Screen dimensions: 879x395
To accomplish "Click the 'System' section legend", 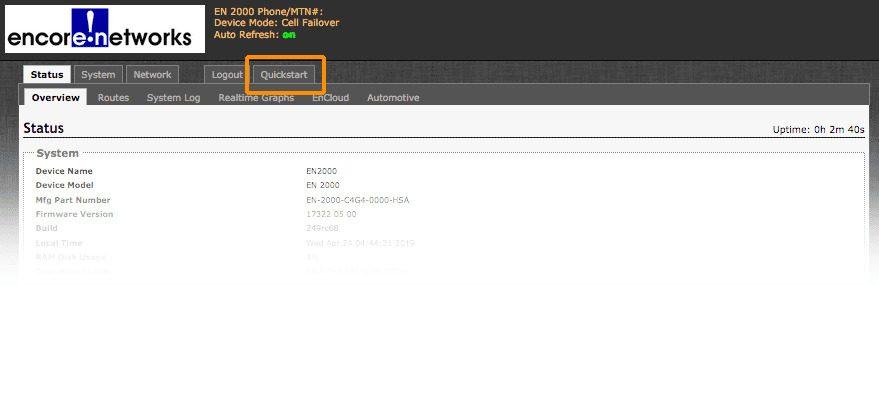I will pos(58,153).
